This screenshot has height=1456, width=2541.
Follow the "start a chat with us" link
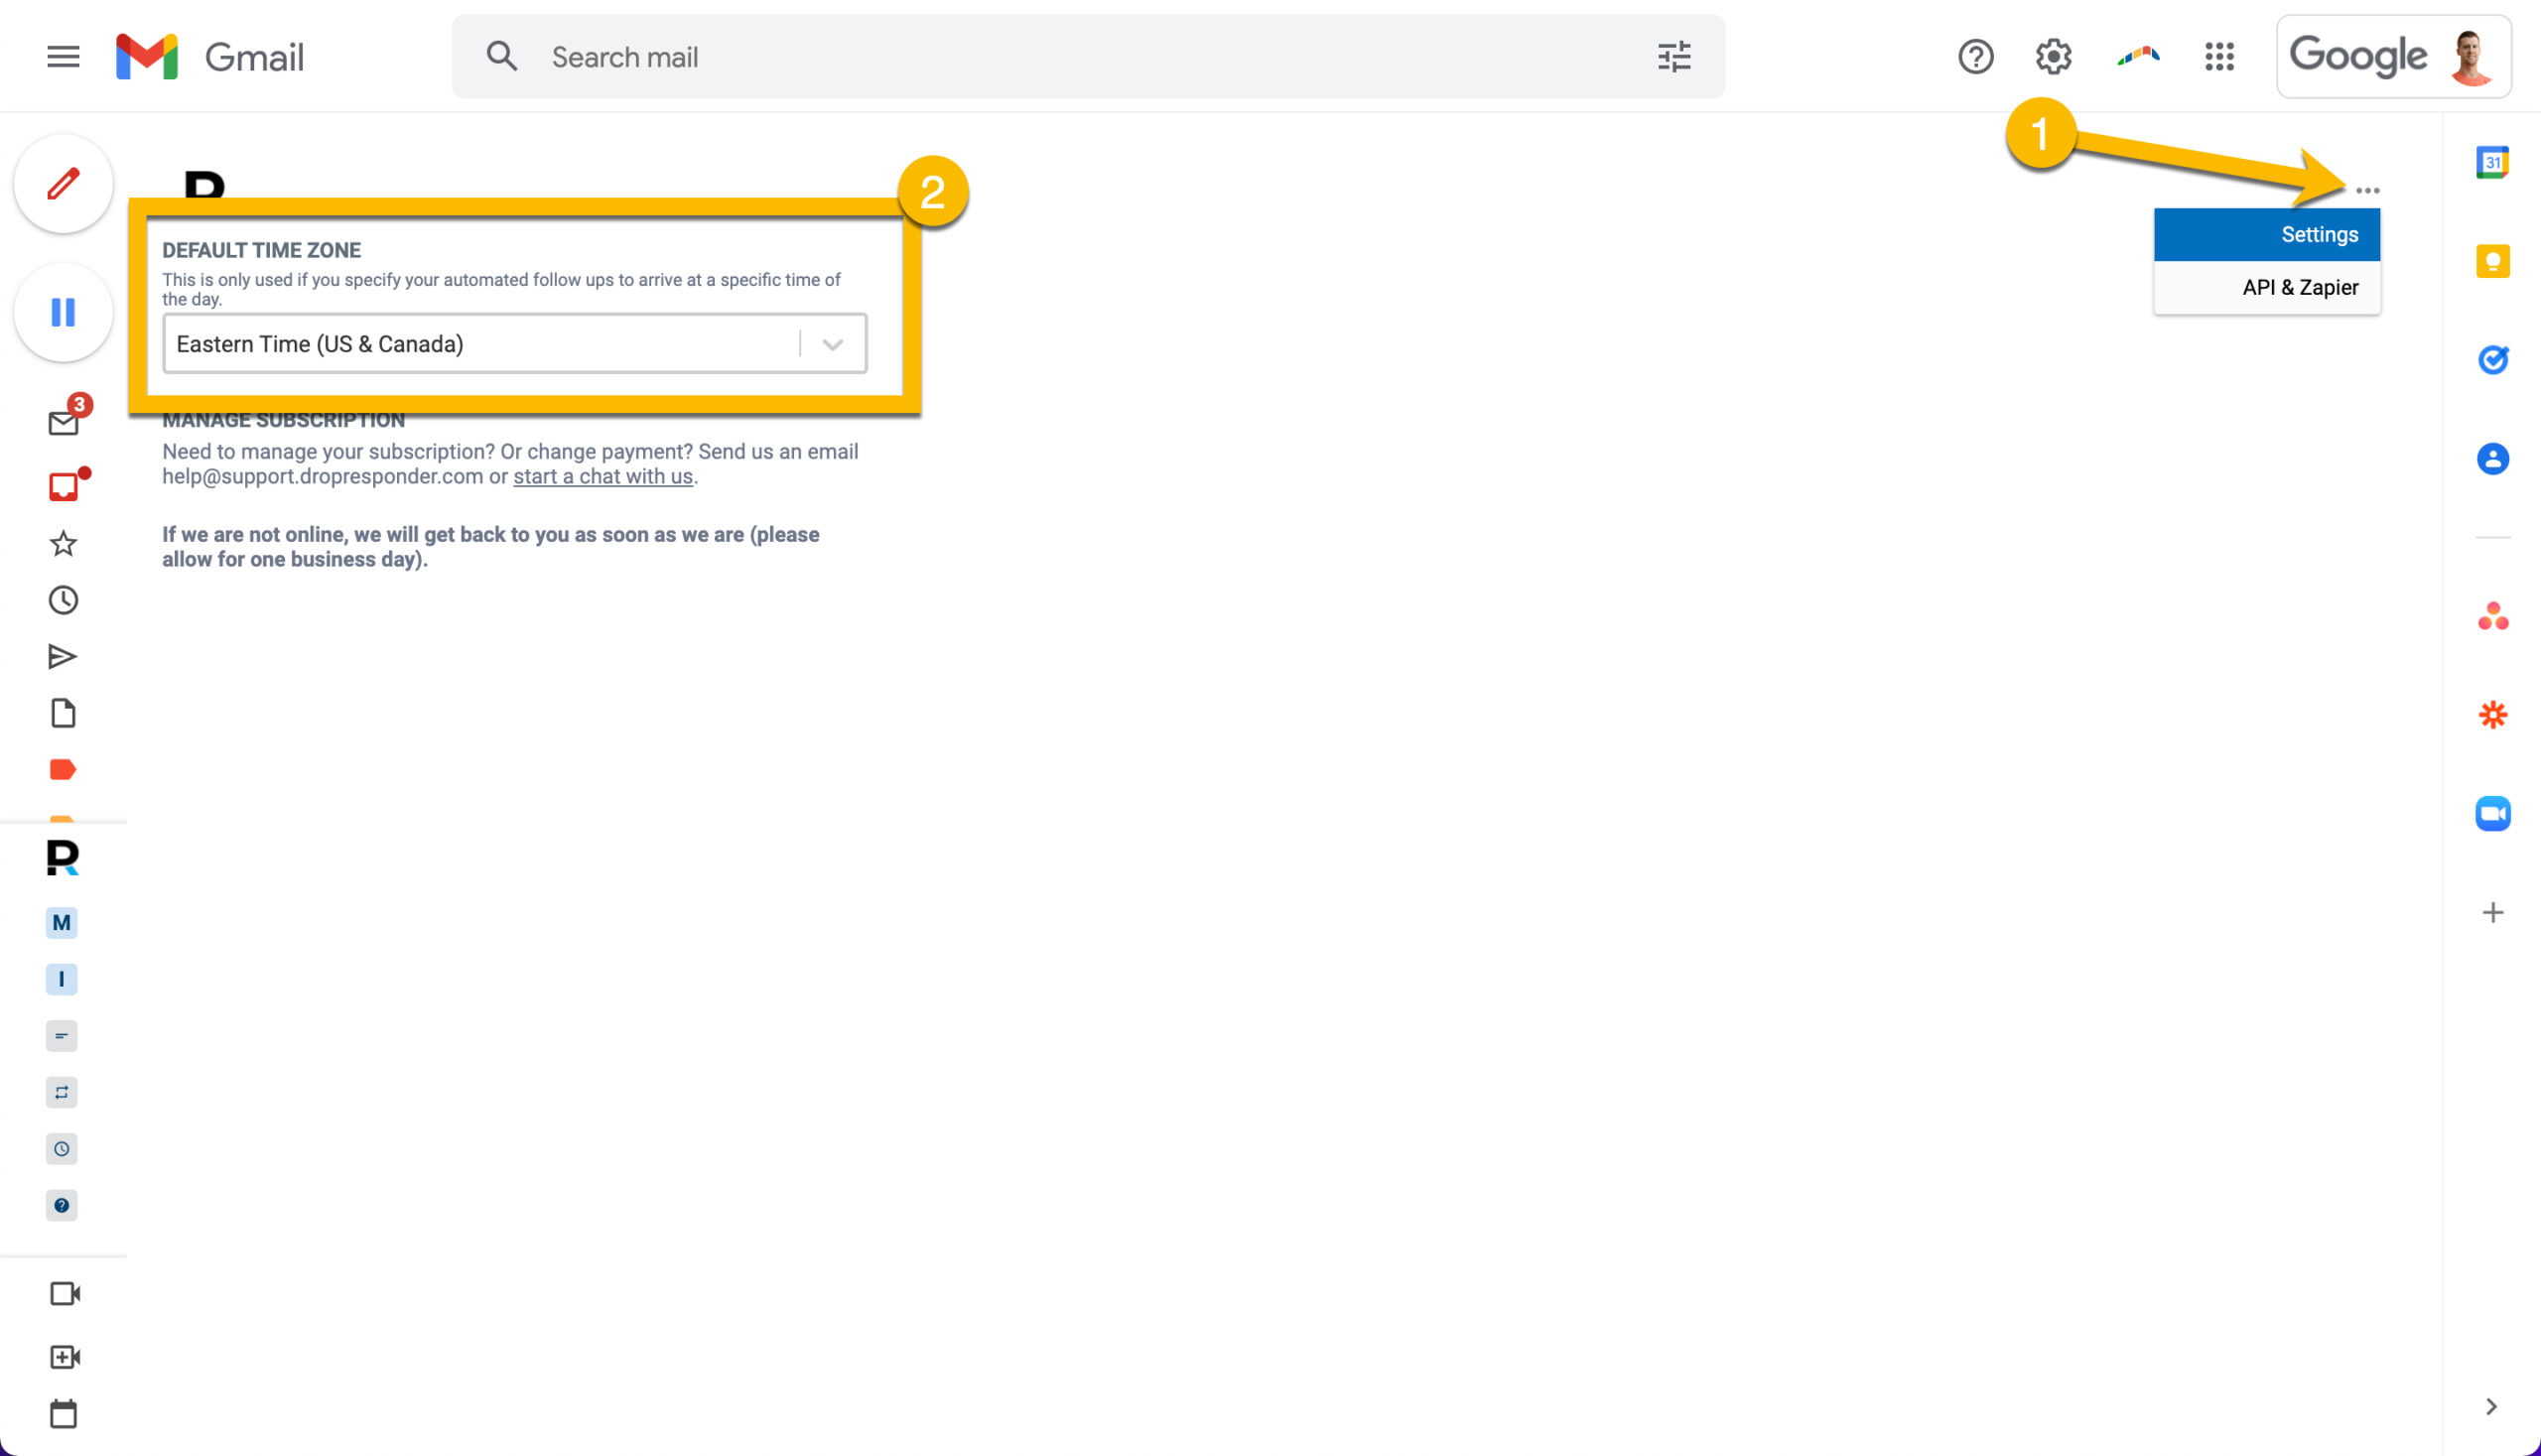tap(603, 477)
